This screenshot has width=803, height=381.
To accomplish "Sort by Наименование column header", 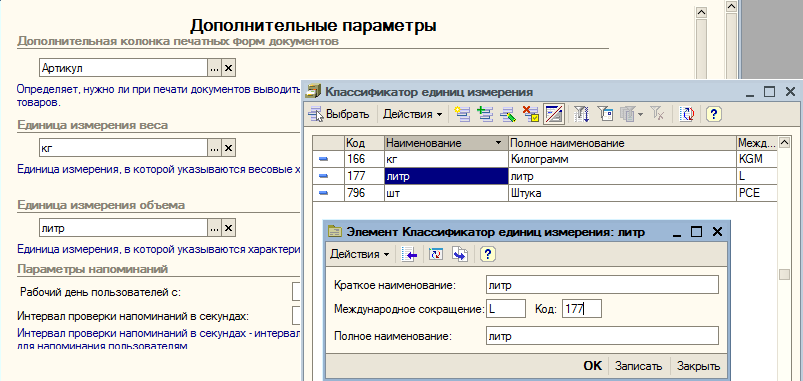I will [446, 143].
